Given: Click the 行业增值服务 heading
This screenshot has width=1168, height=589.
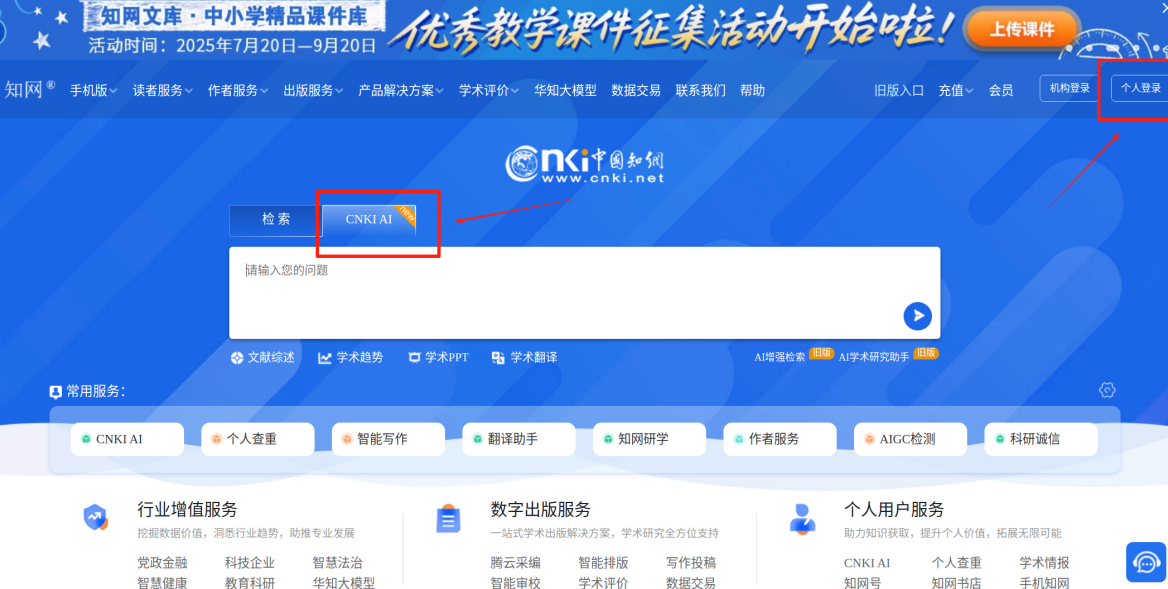Looking at the screenshot, I should [x=187, y=510].
